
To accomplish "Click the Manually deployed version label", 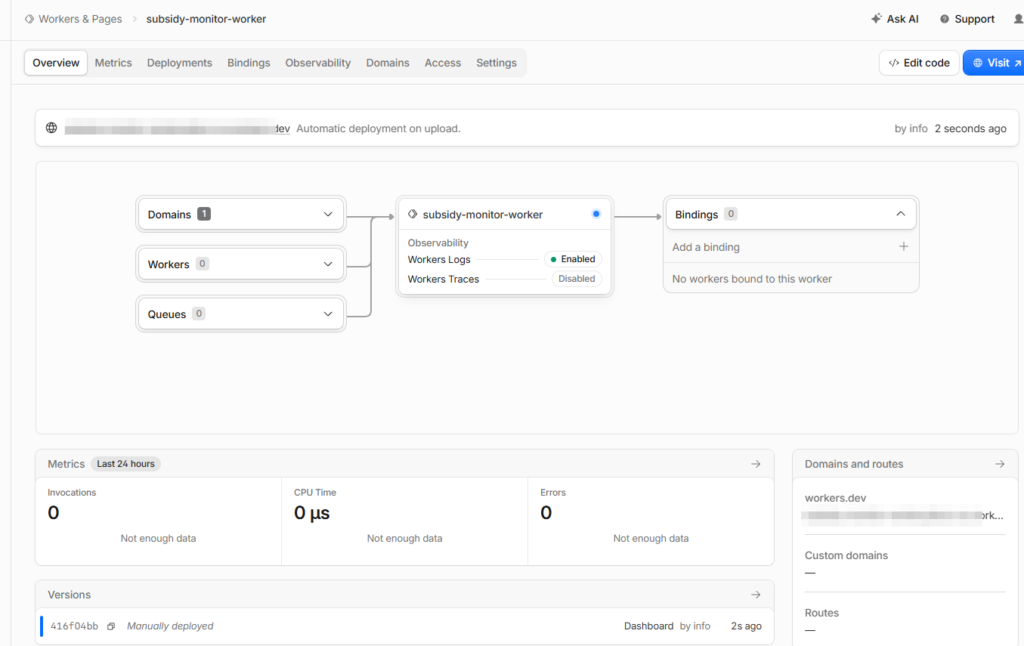I will [x=170, y=626].
